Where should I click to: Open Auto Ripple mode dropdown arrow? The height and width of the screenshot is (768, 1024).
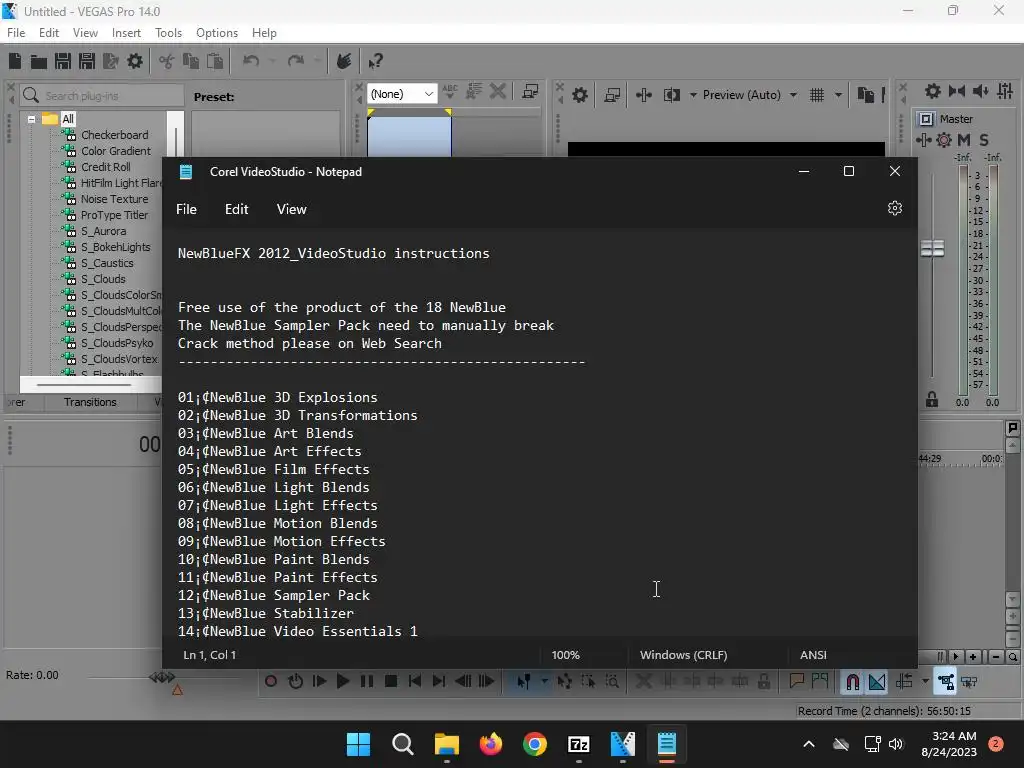(925, 682)
